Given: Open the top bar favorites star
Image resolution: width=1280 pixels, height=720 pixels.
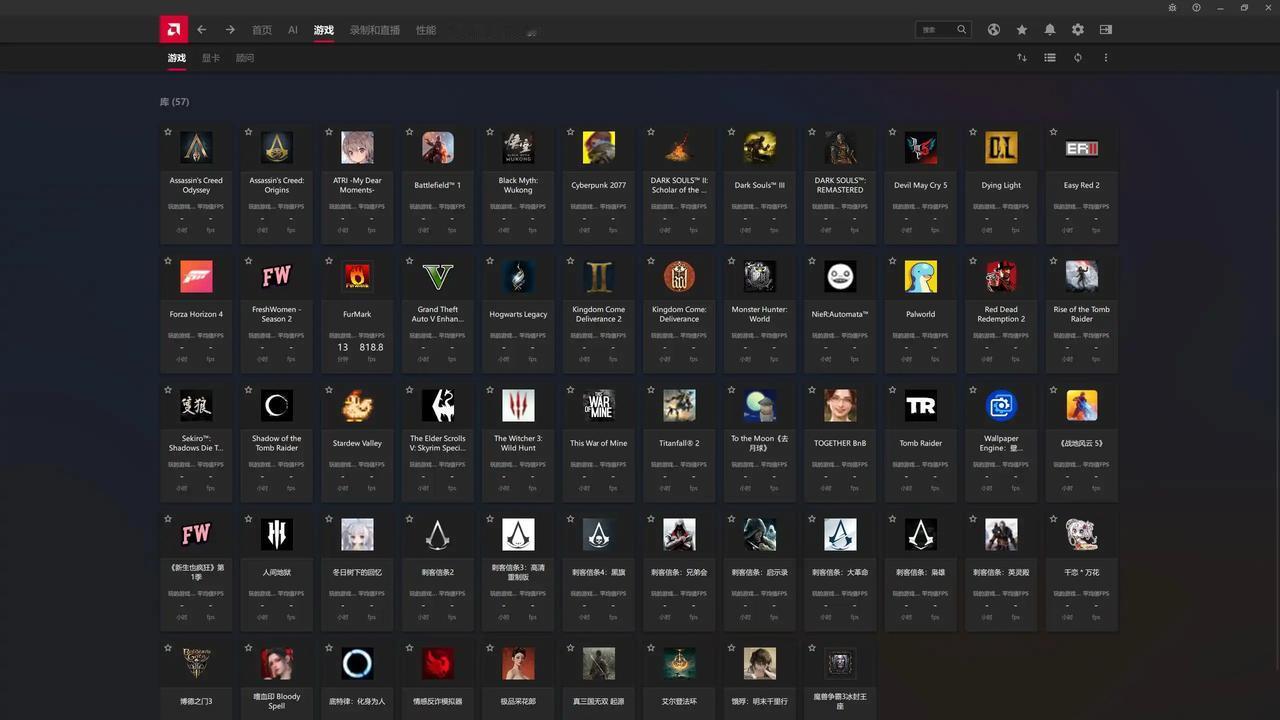Looking at the screenshot, I should [1021, 30].
